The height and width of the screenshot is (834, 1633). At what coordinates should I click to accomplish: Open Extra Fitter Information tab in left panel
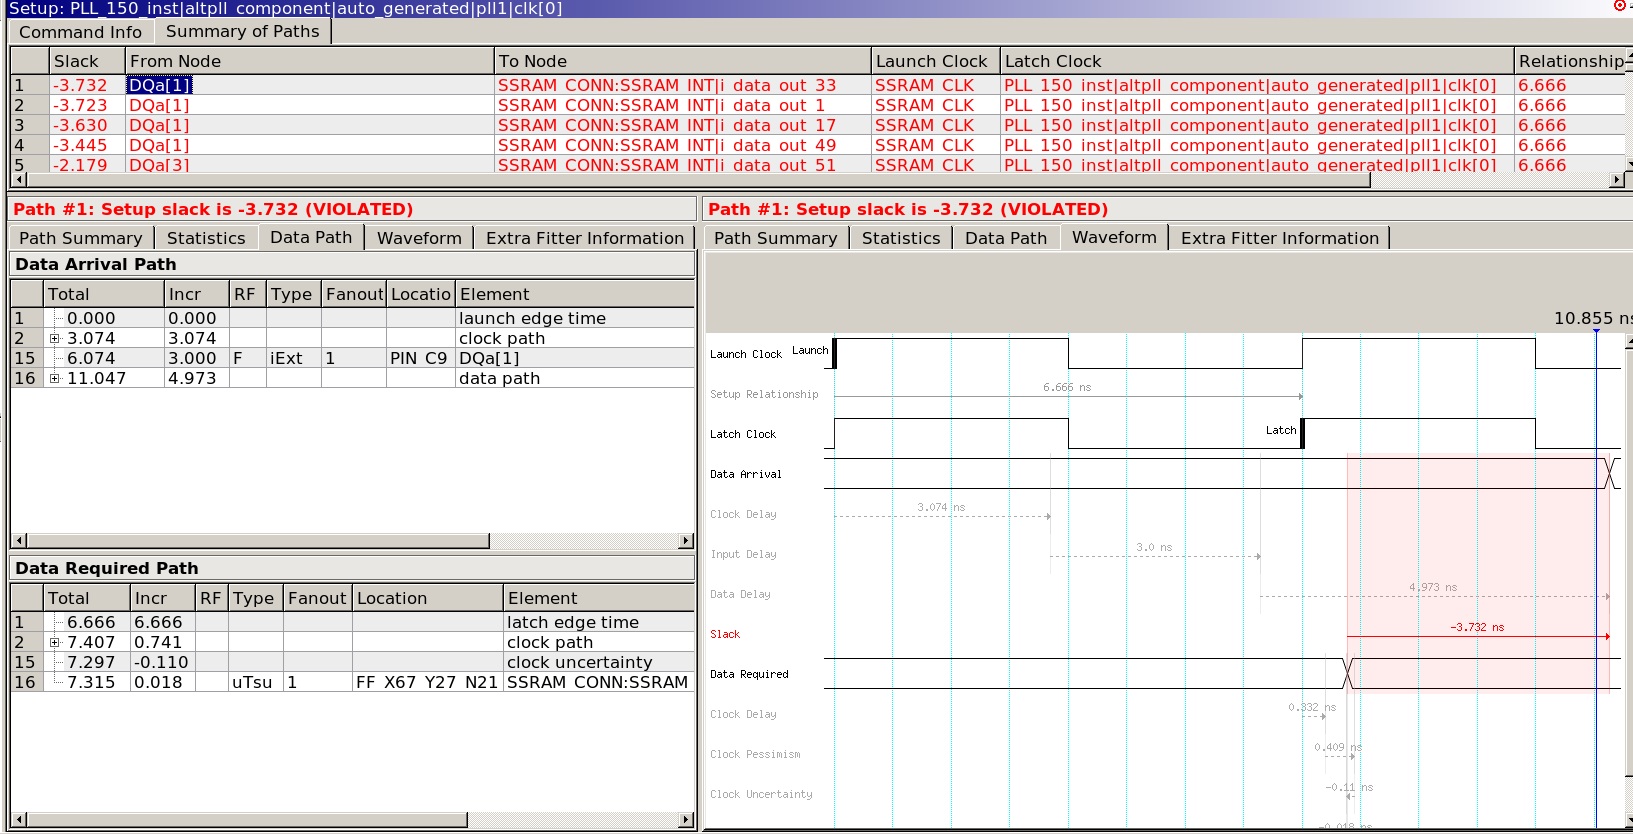coord(584,238)
